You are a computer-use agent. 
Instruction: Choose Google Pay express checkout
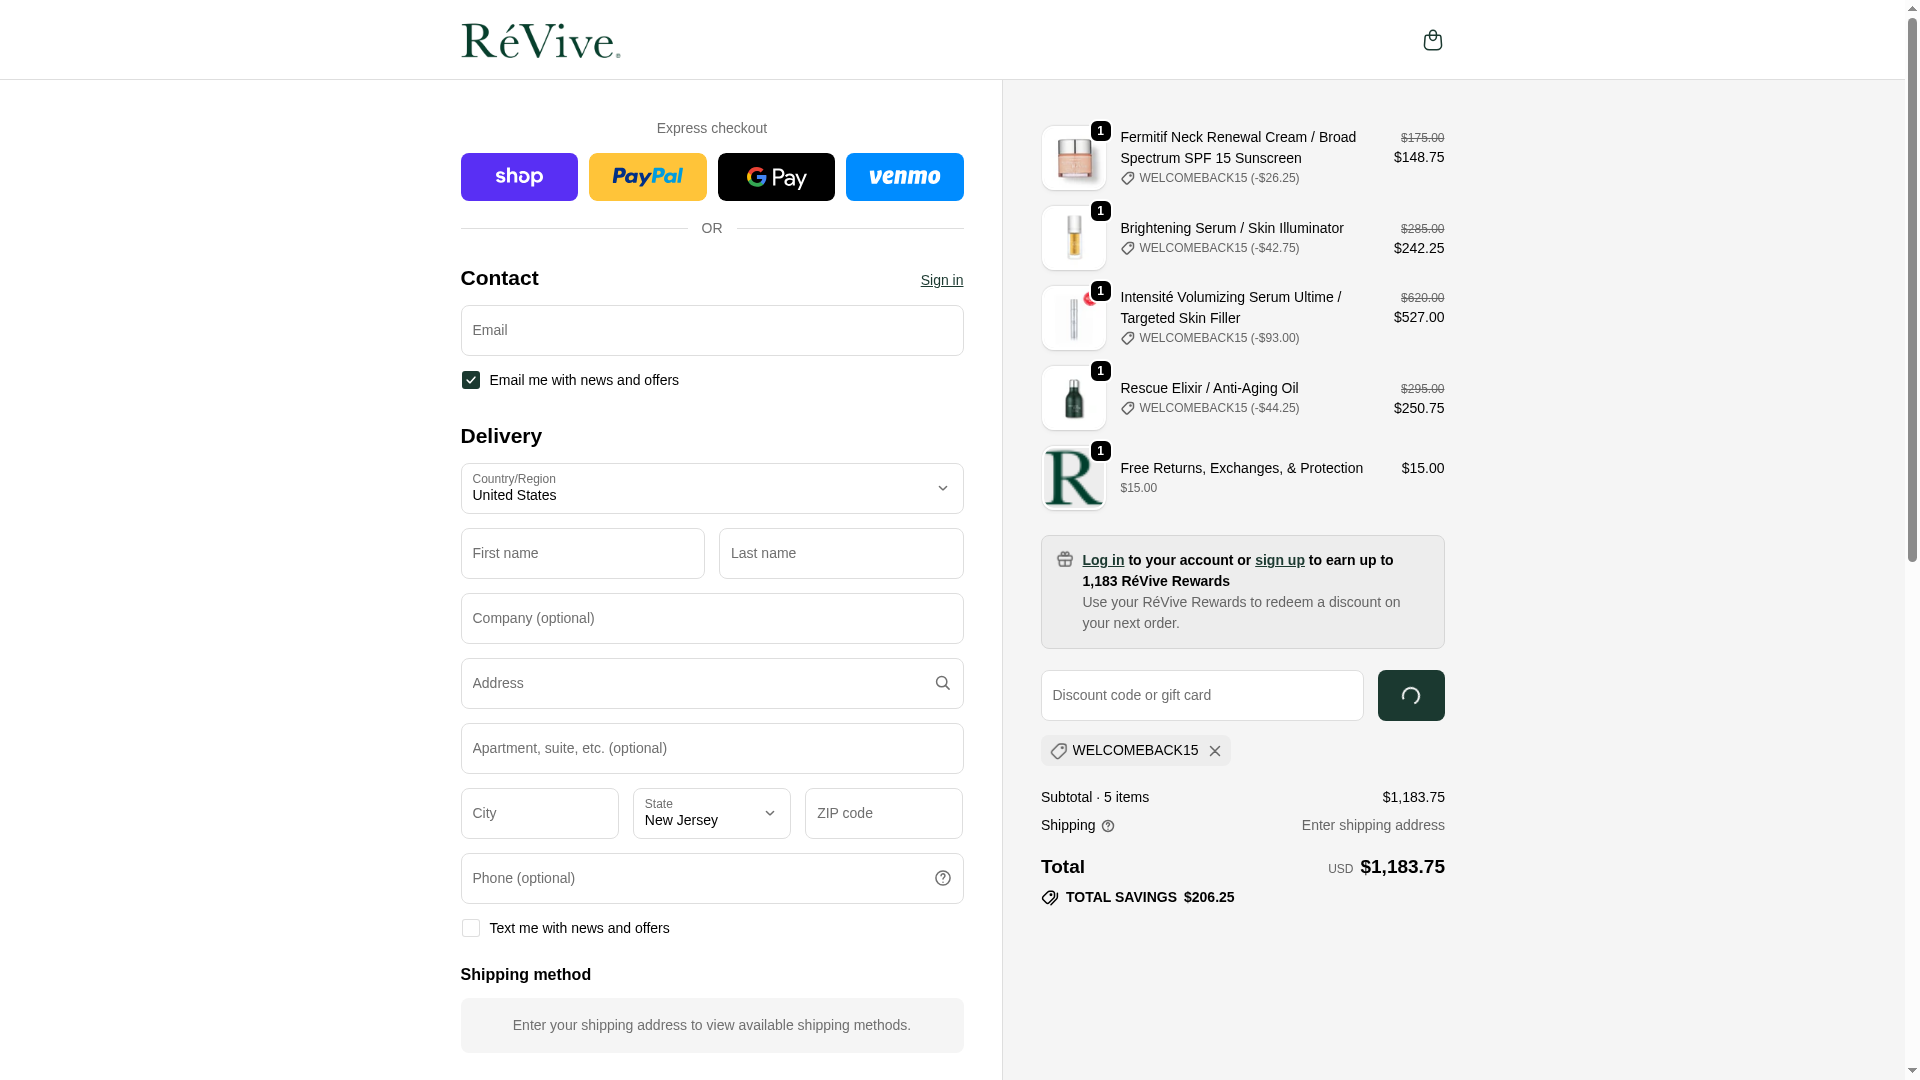[x=776, y=177]
